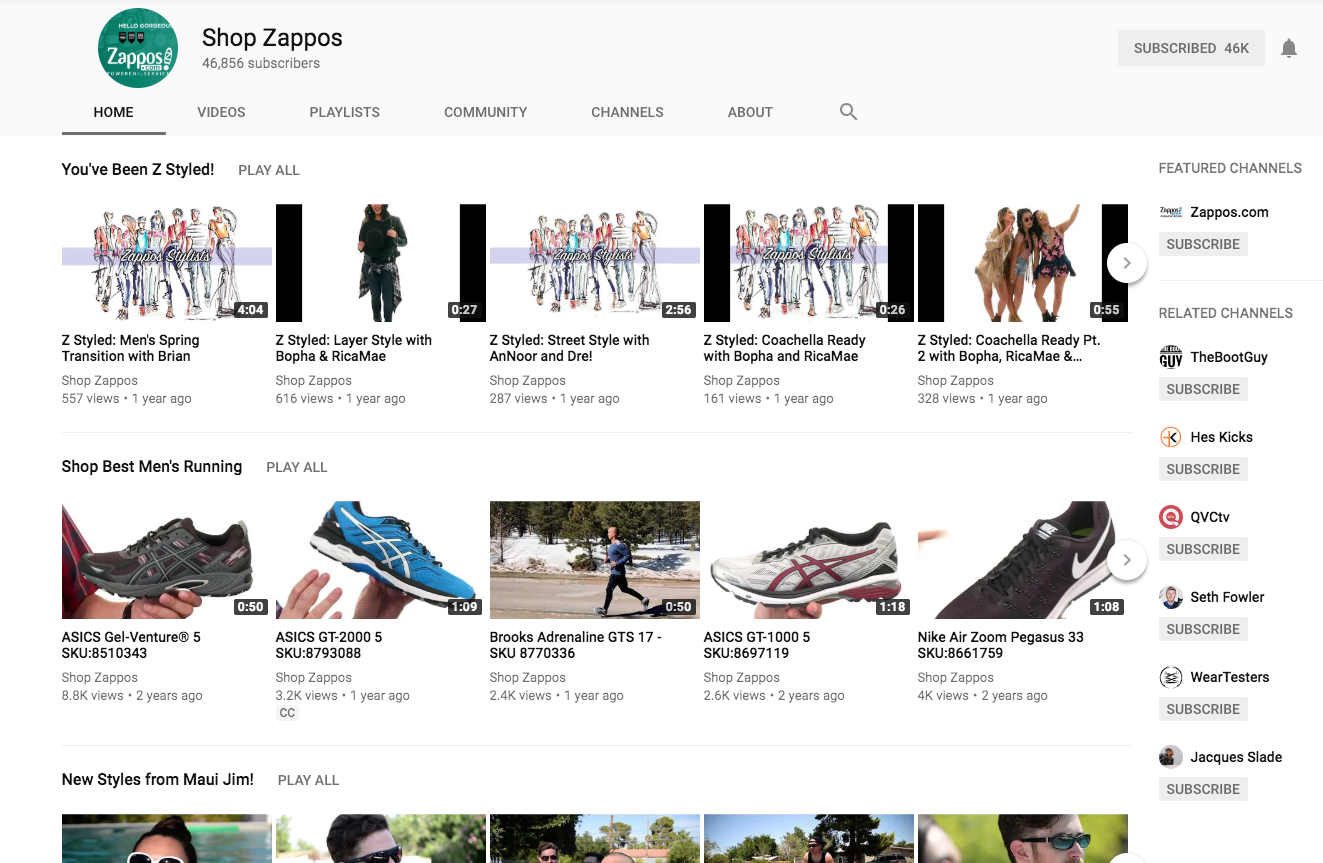The height and width of the screenshot is (863, 1323).
Task: Open Nike Air Zoom Pegasus 33 thumbnail
Action: coord(1023,560)
